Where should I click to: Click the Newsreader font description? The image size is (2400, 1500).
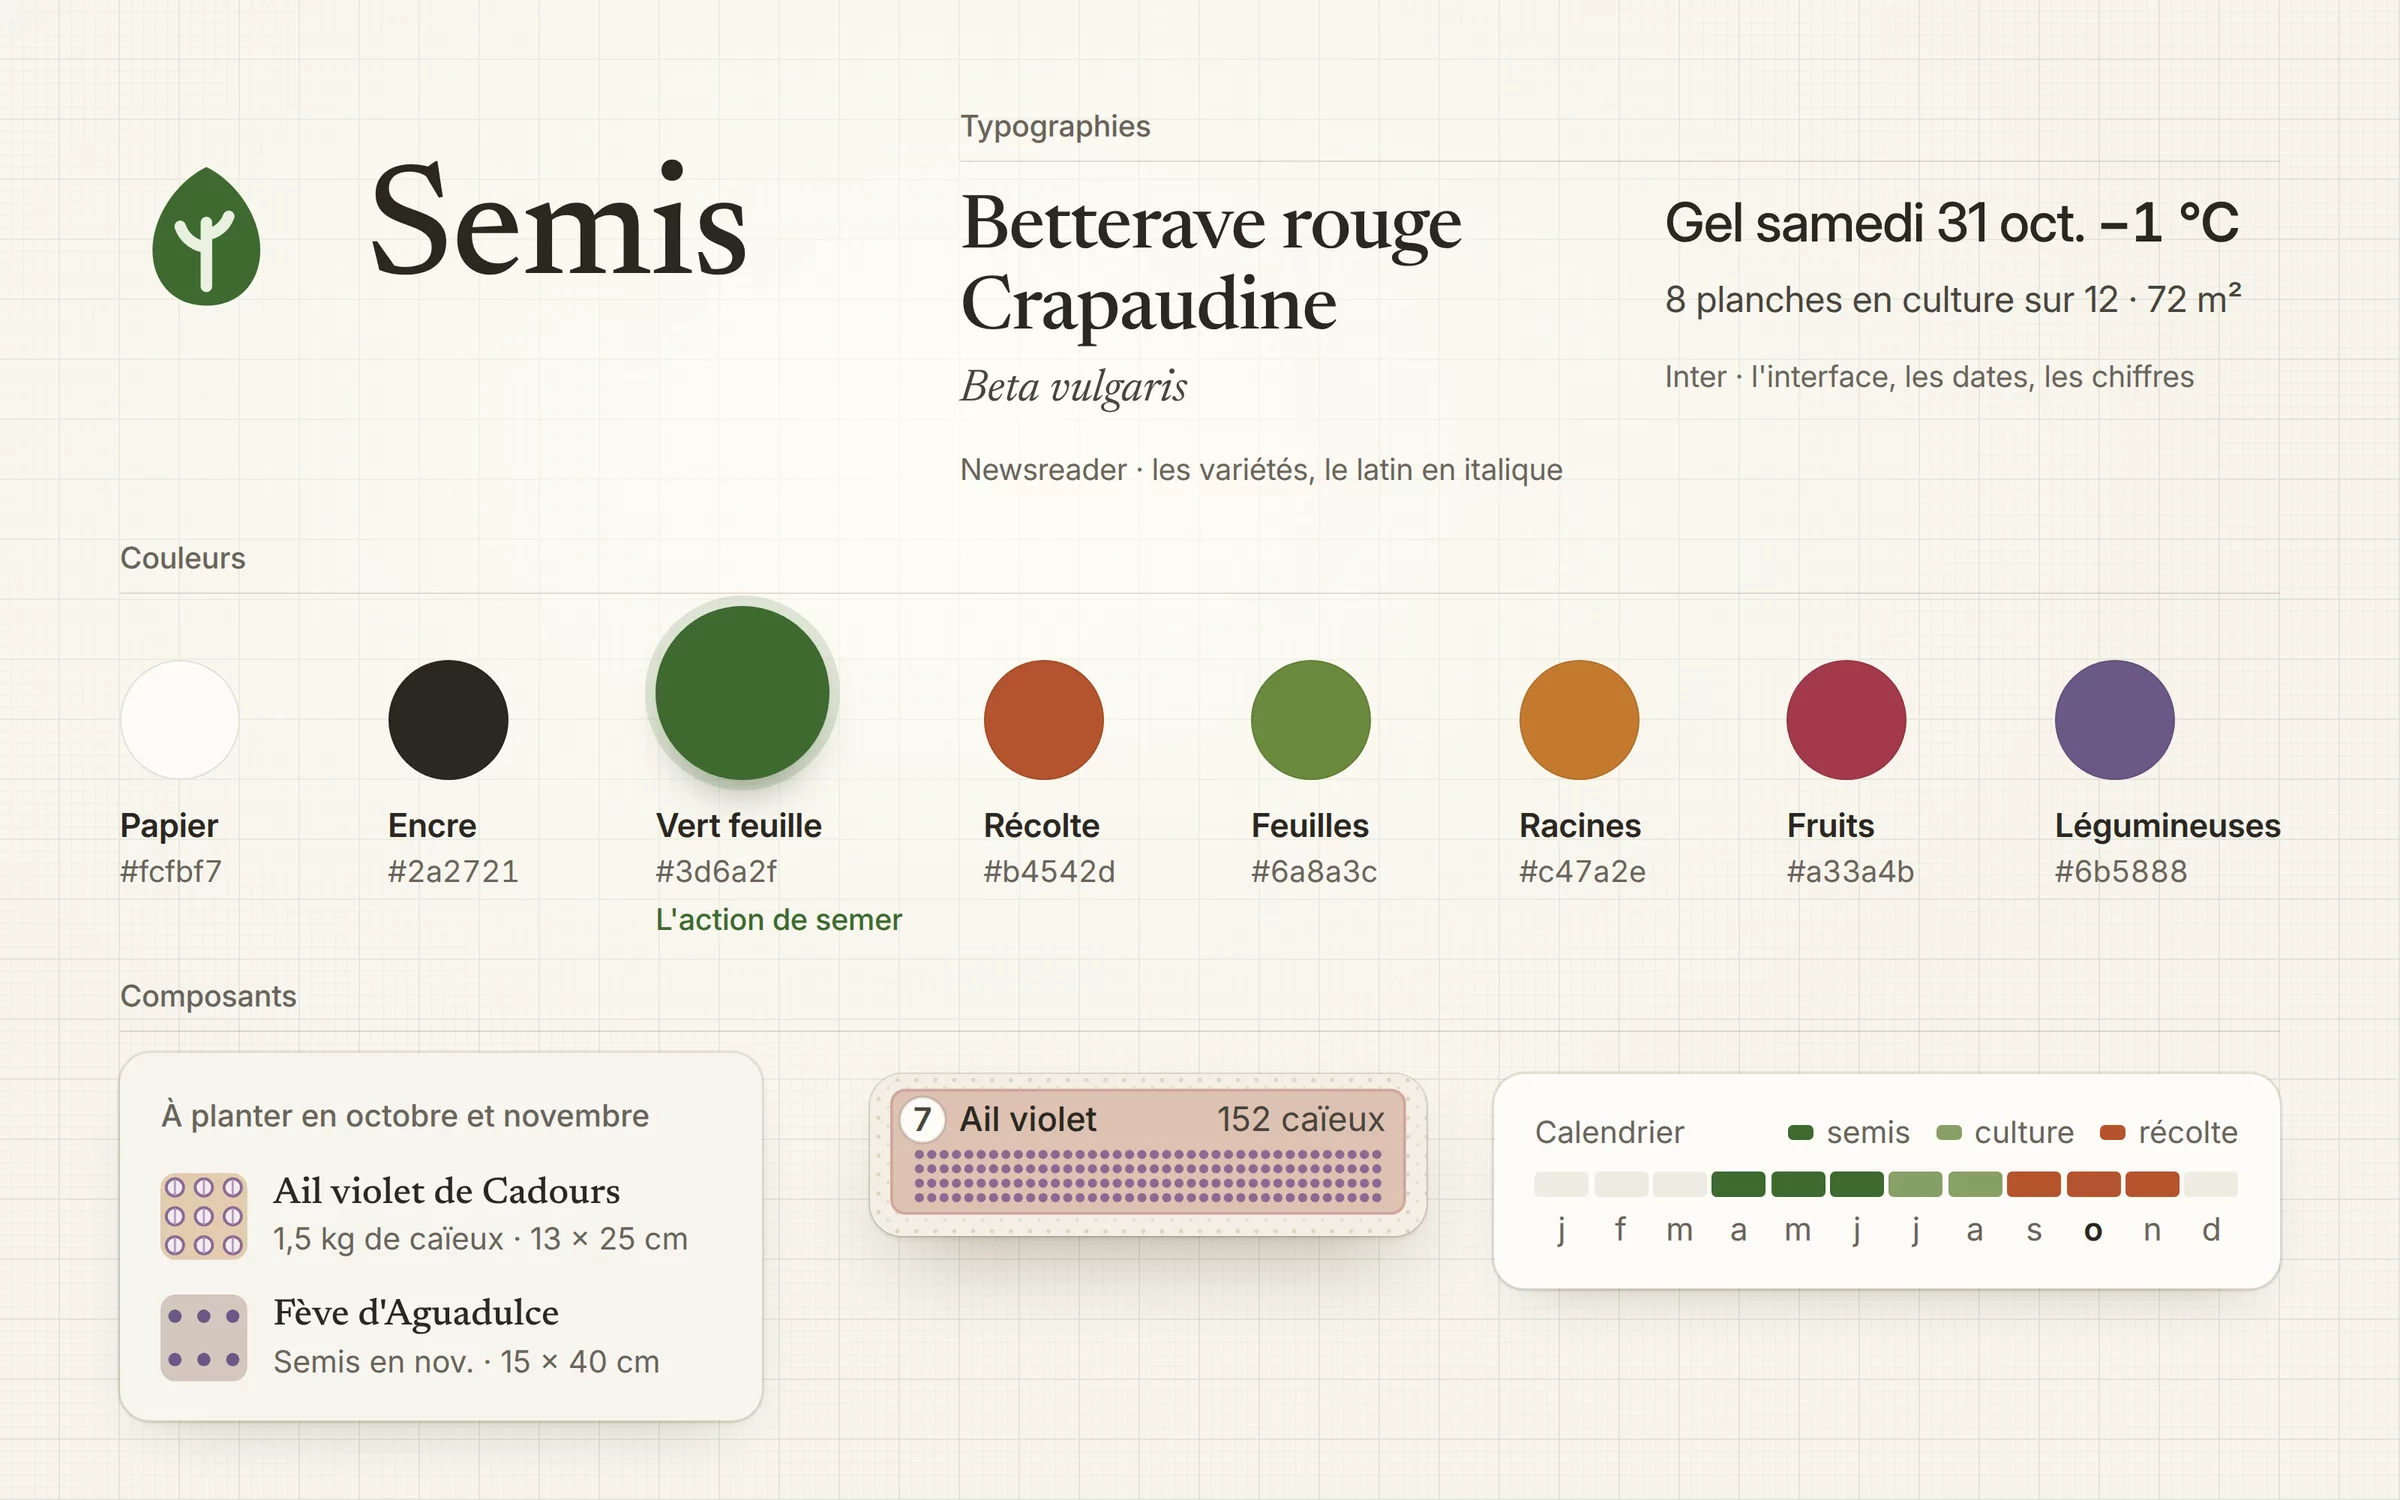click(1261, 469)
